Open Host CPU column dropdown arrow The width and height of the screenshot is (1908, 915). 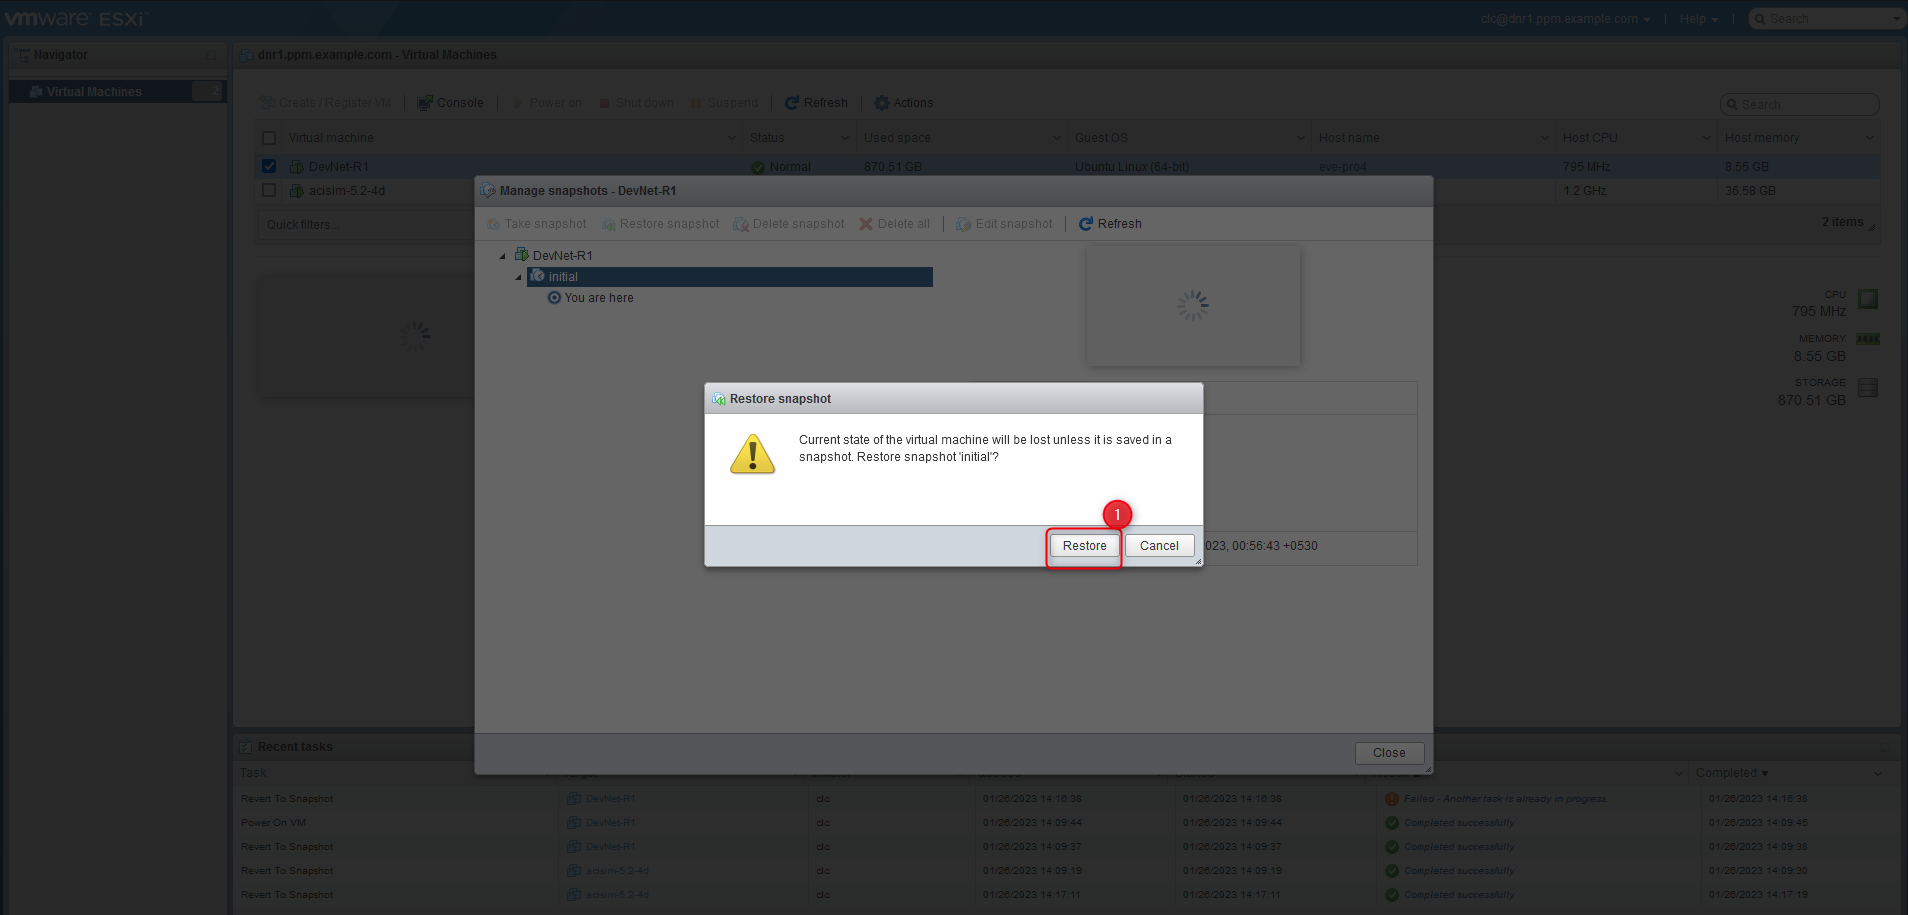coord(1707,138)
